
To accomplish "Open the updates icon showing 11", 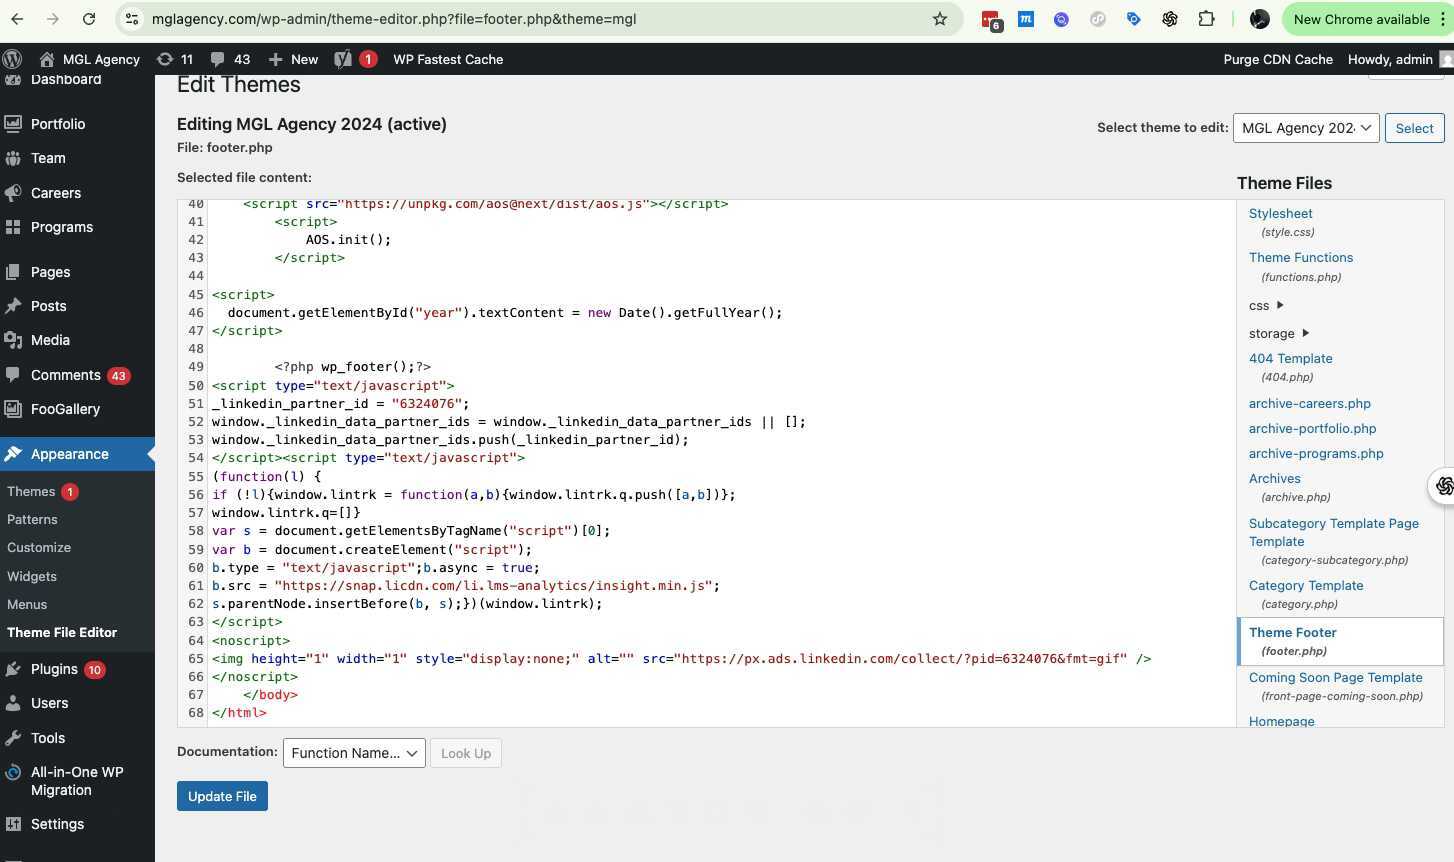I will tap(175, 59).
